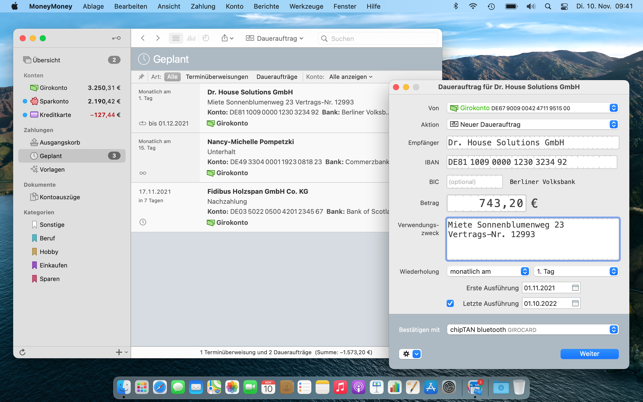Click the Suchen search field
The width and height of the screenshot is (643, 402).
tap(378, 38)
